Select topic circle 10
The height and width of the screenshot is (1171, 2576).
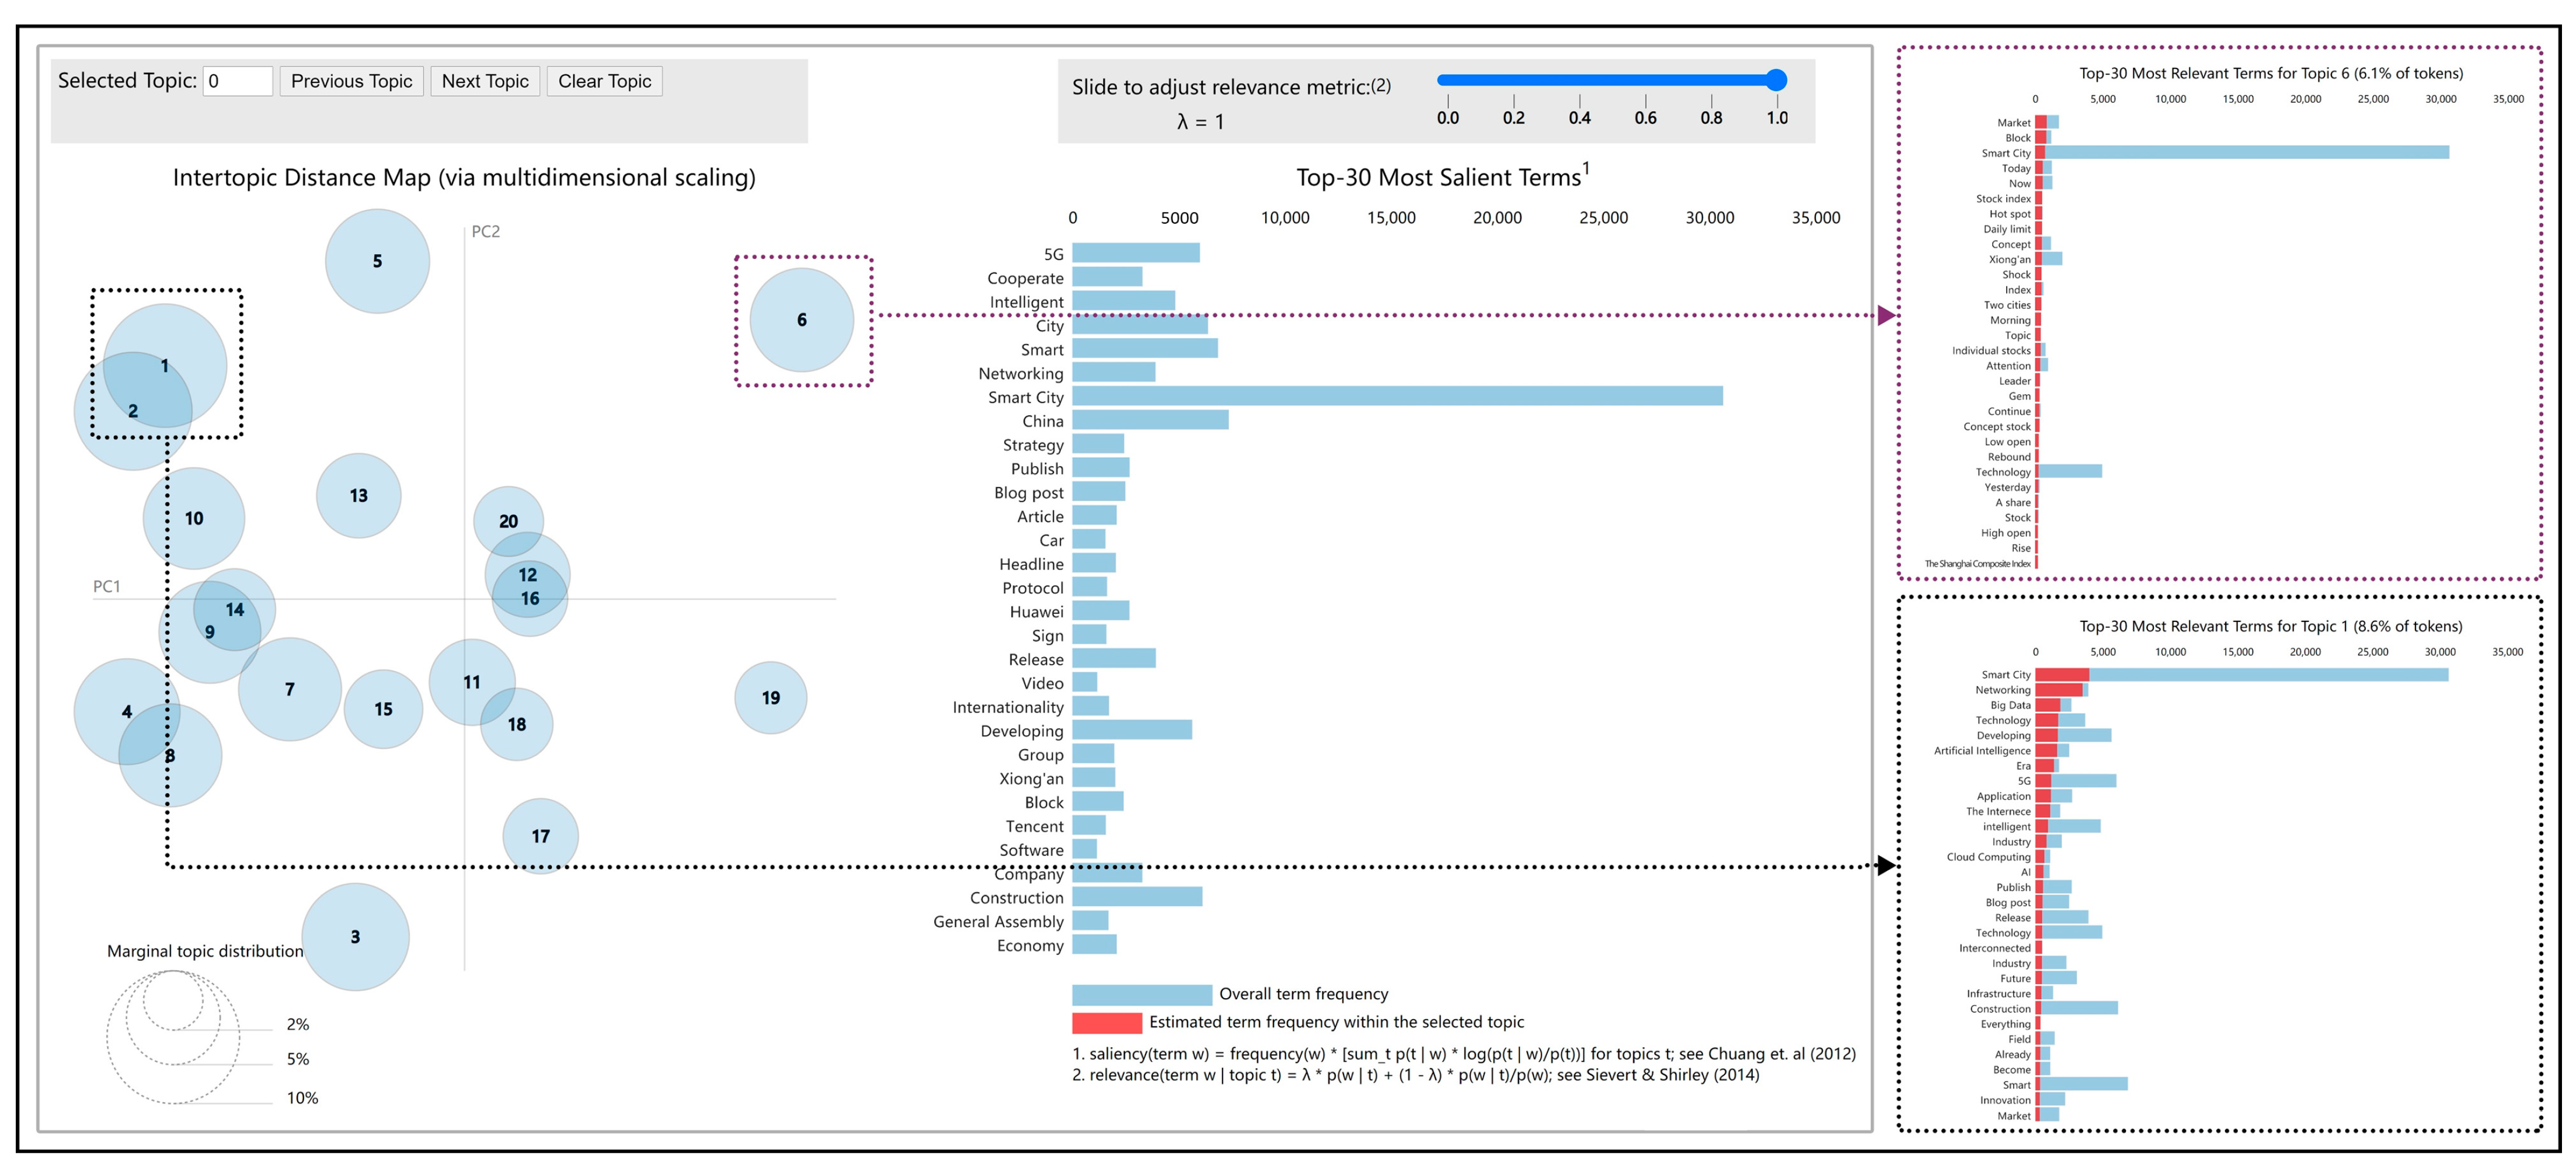pos(193,518)
